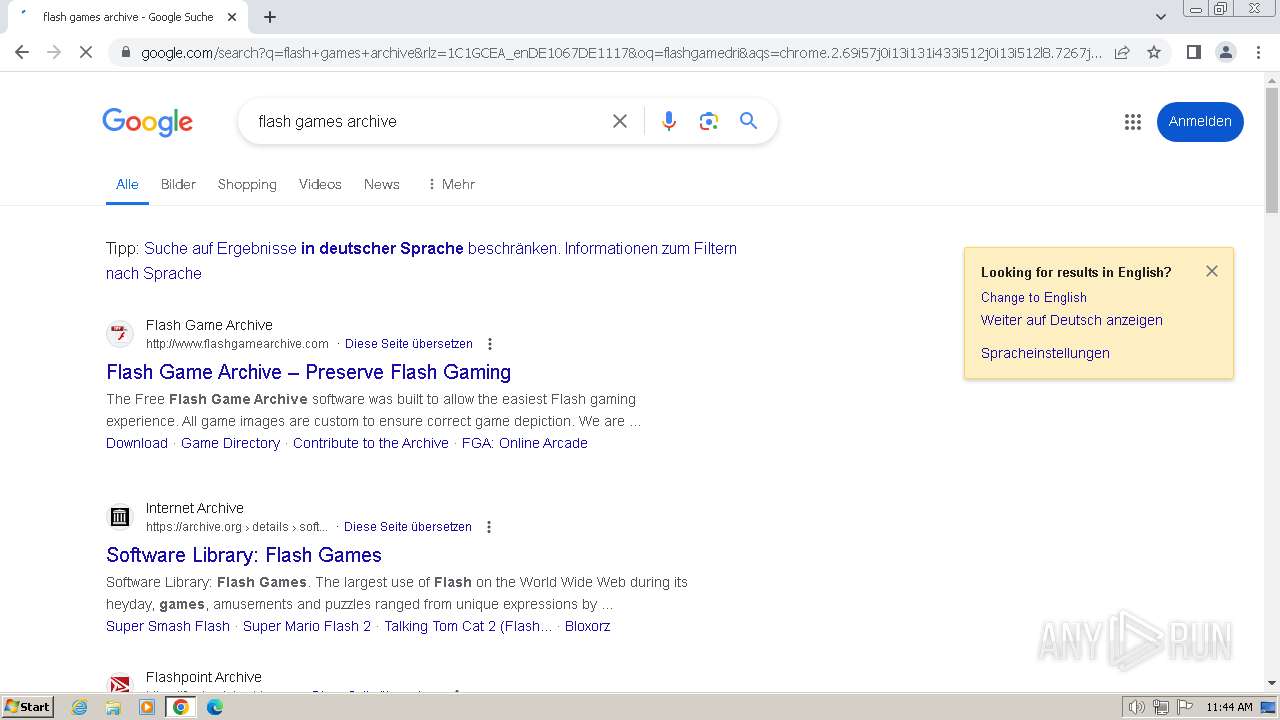Choose Weiter auf Deutsch anzeigen

(x=1071, y=320)
